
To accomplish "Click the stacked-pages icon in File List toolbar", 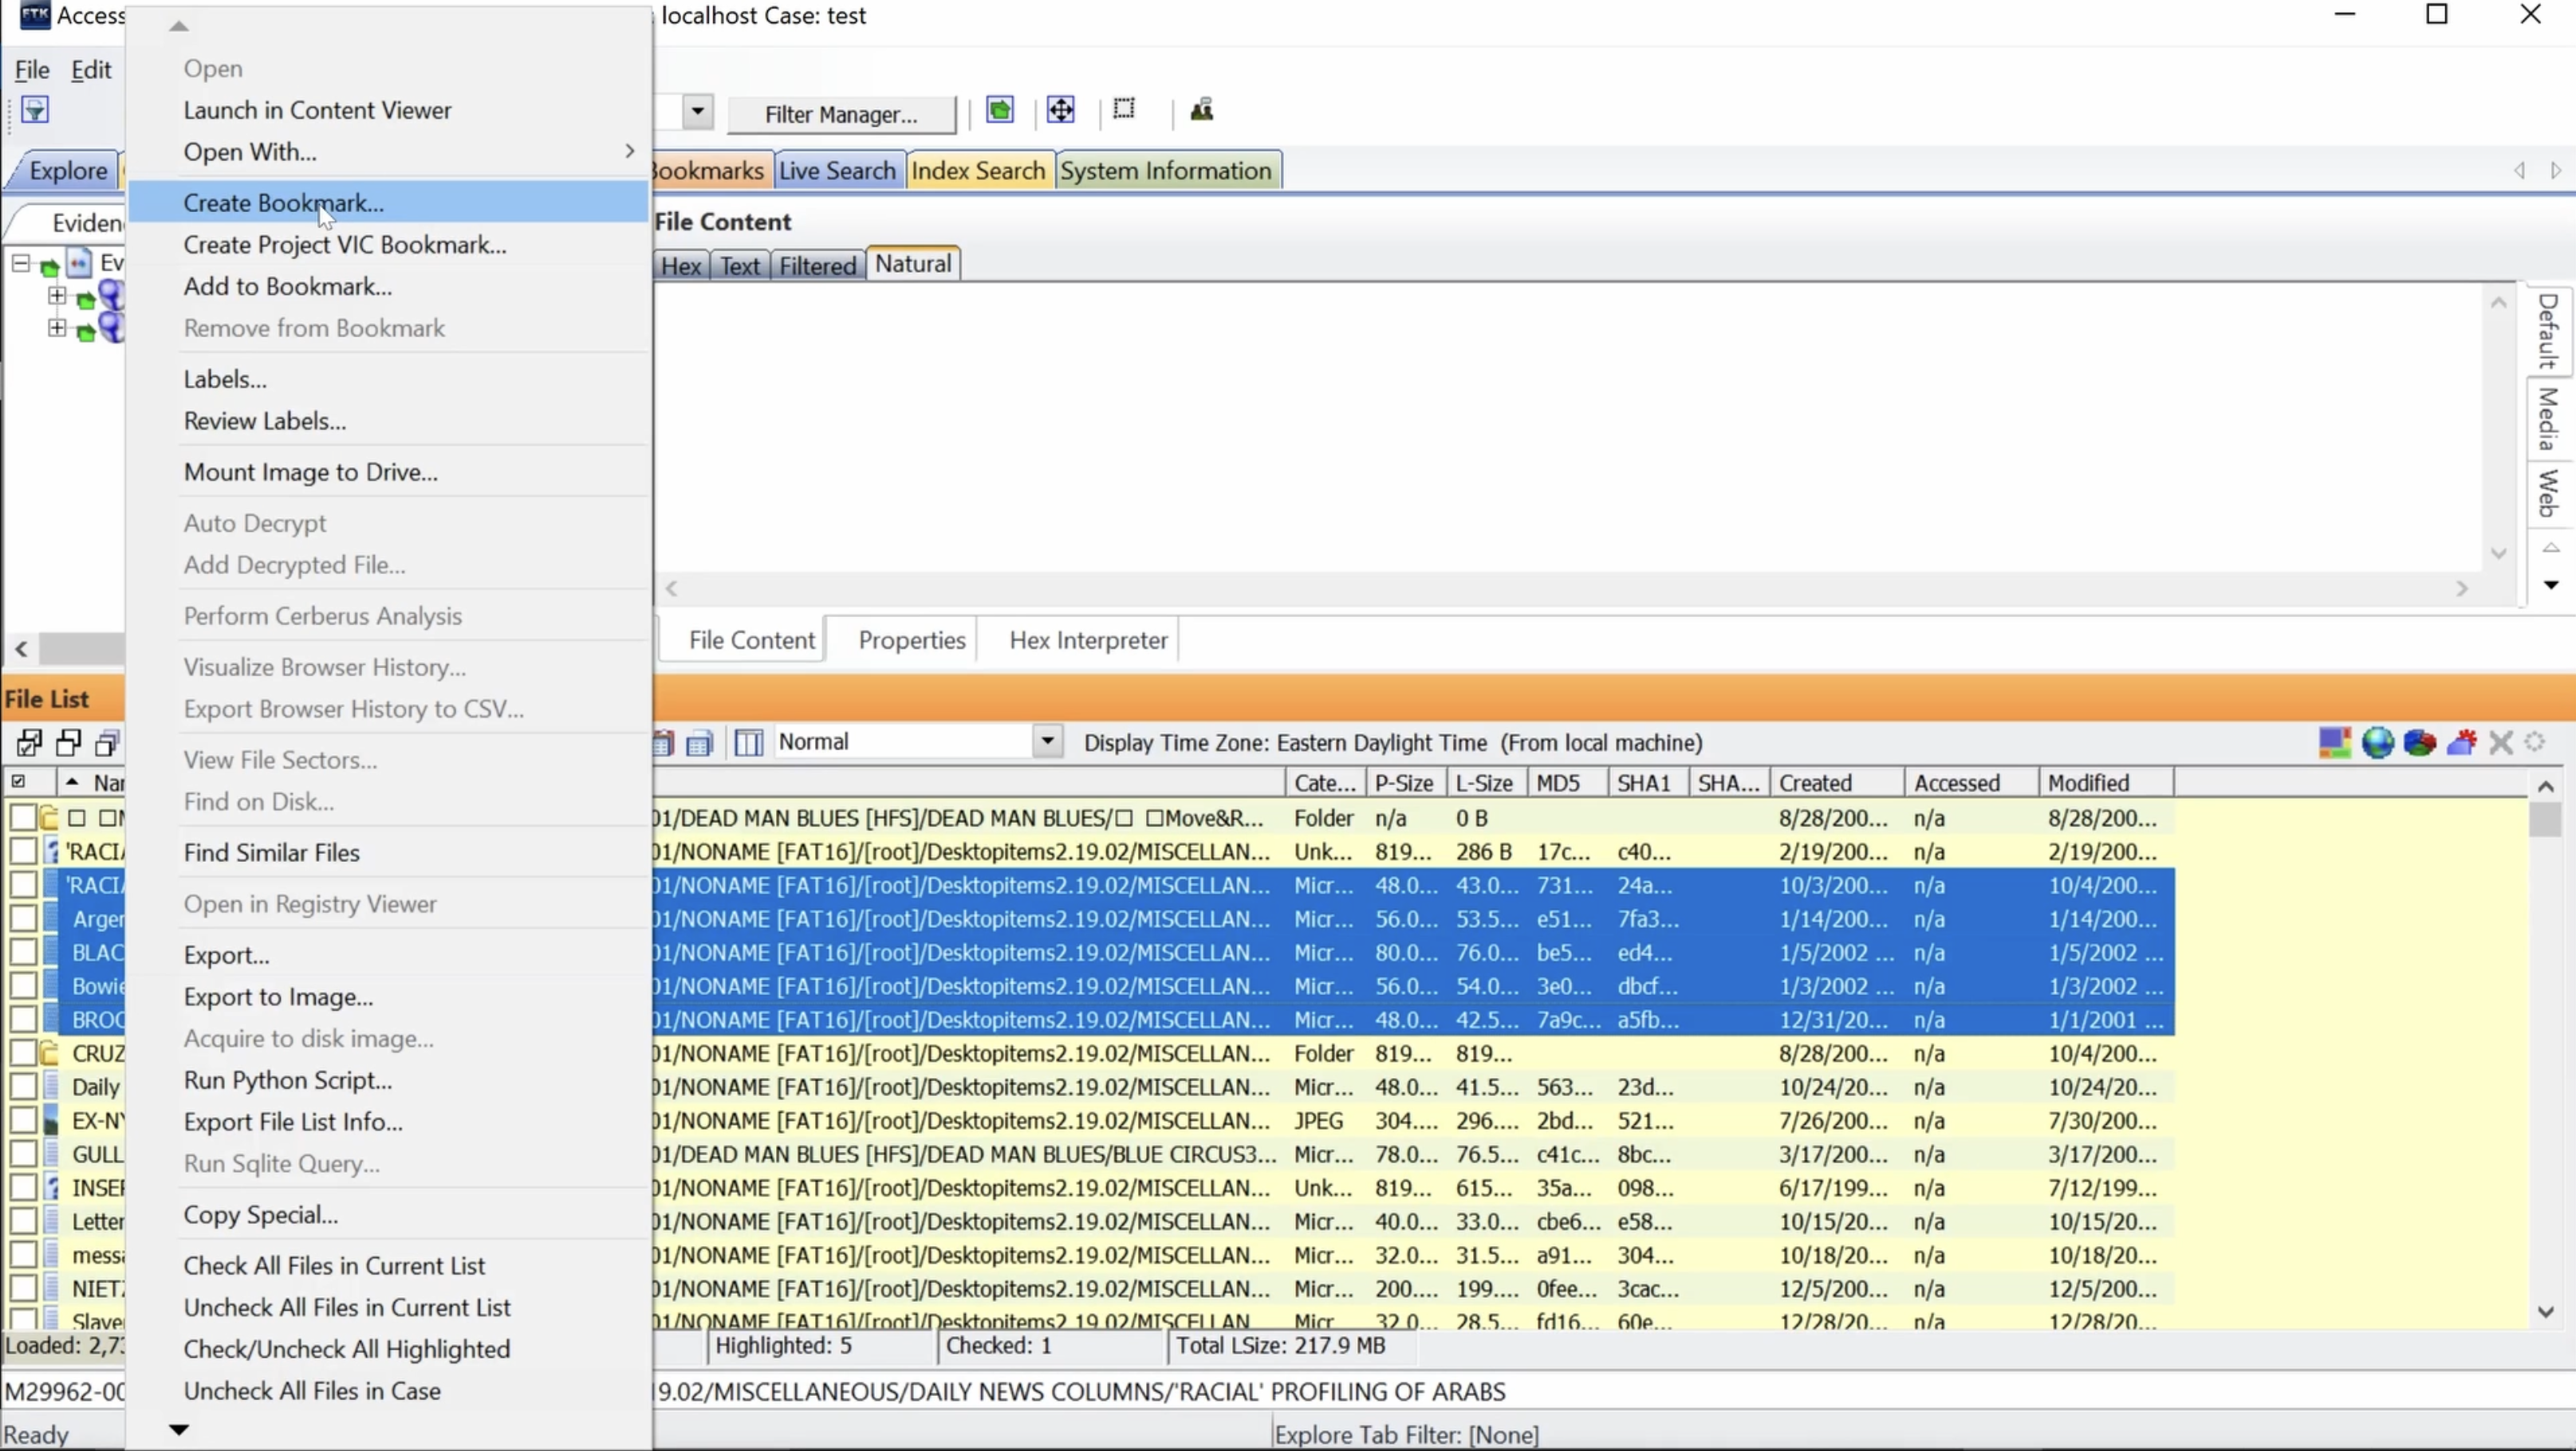I will click(x=107, y=743).
